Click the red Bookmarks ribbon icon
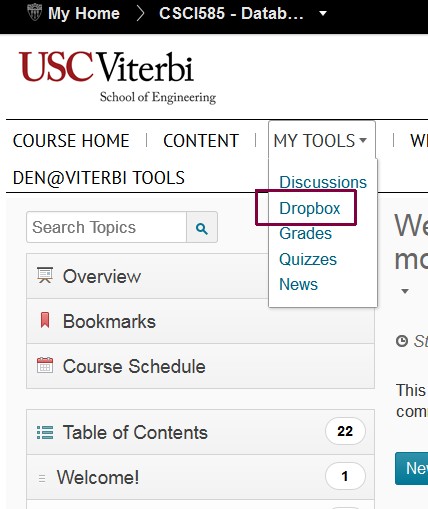This screenshot has height=509, width=428. [x=45, y=320]
